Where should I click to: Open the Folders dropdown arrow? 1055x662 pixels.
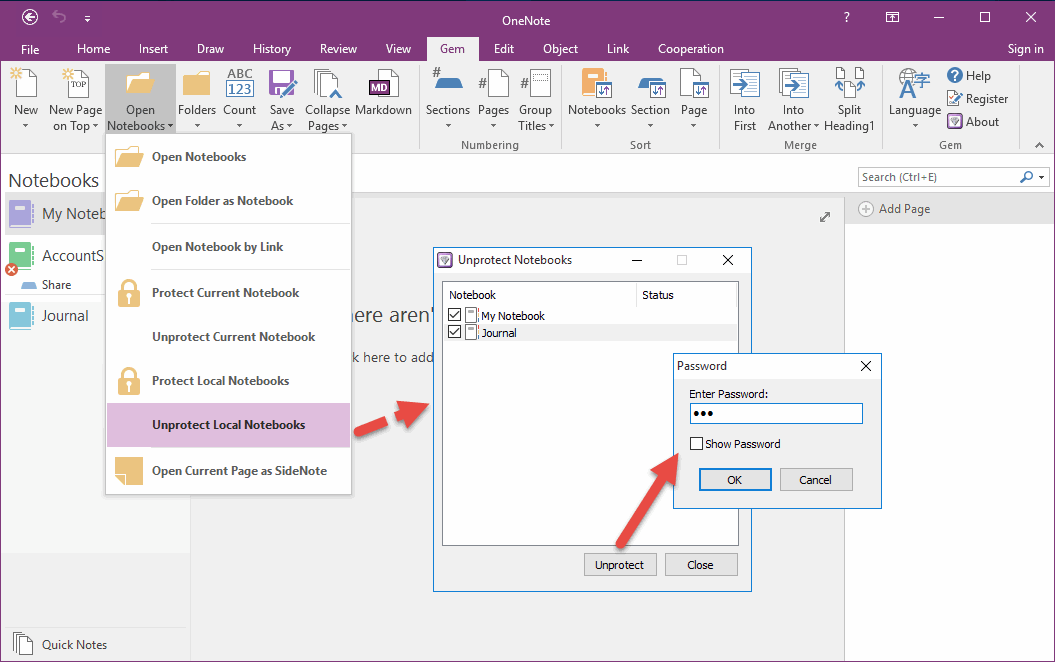pyautogui.click(x=196, y=126)
